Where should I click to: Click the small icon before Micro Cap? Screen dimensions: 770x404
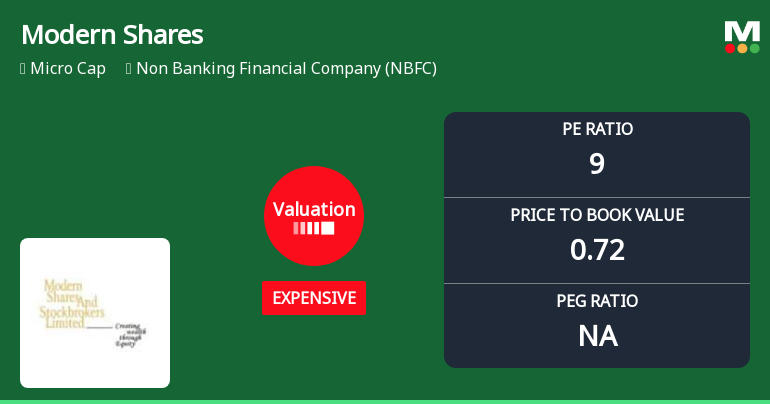22,69
